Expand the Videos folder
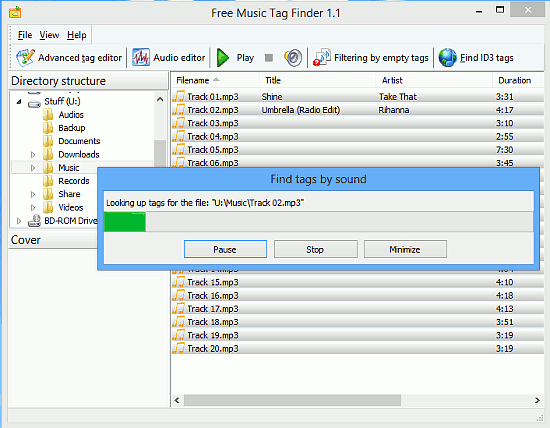The height and width of the screenshot is (428, 550). click(x=33, y=207)
